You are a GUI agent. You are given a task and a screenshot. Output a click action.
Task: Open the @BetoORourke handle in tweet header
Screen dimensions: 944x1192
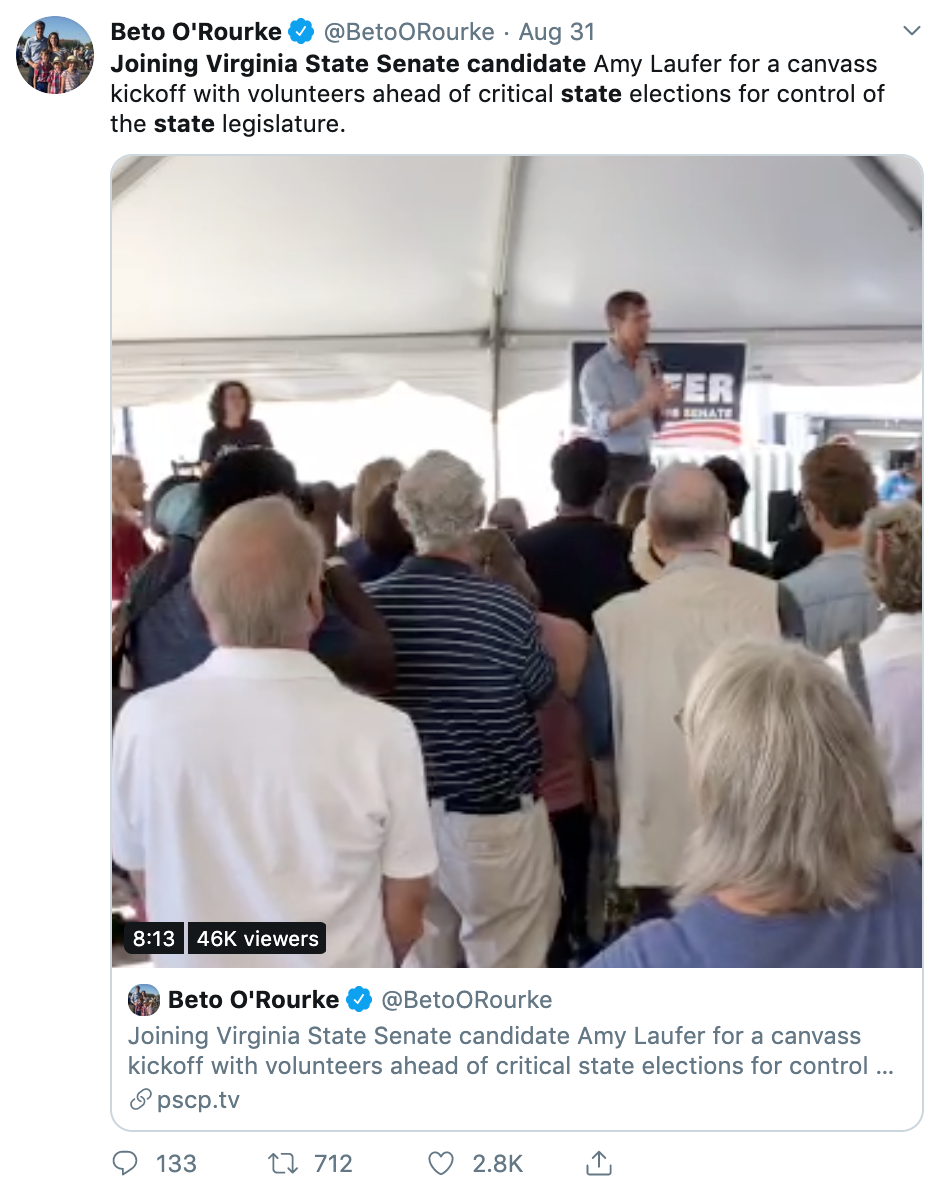(409, 32)
